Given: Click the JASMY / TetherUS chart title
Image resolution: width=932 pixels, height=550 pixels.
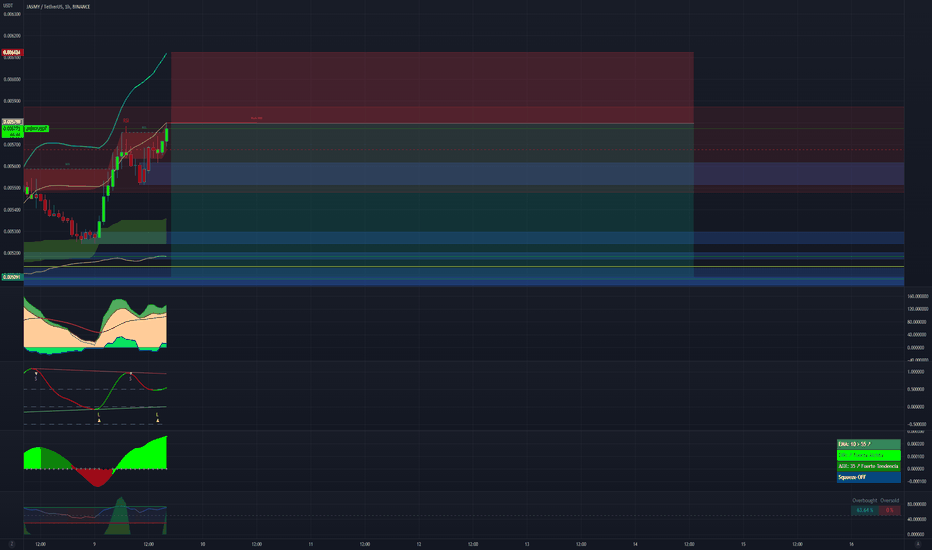Looking at the screenshot, I should tap(58, 7).
